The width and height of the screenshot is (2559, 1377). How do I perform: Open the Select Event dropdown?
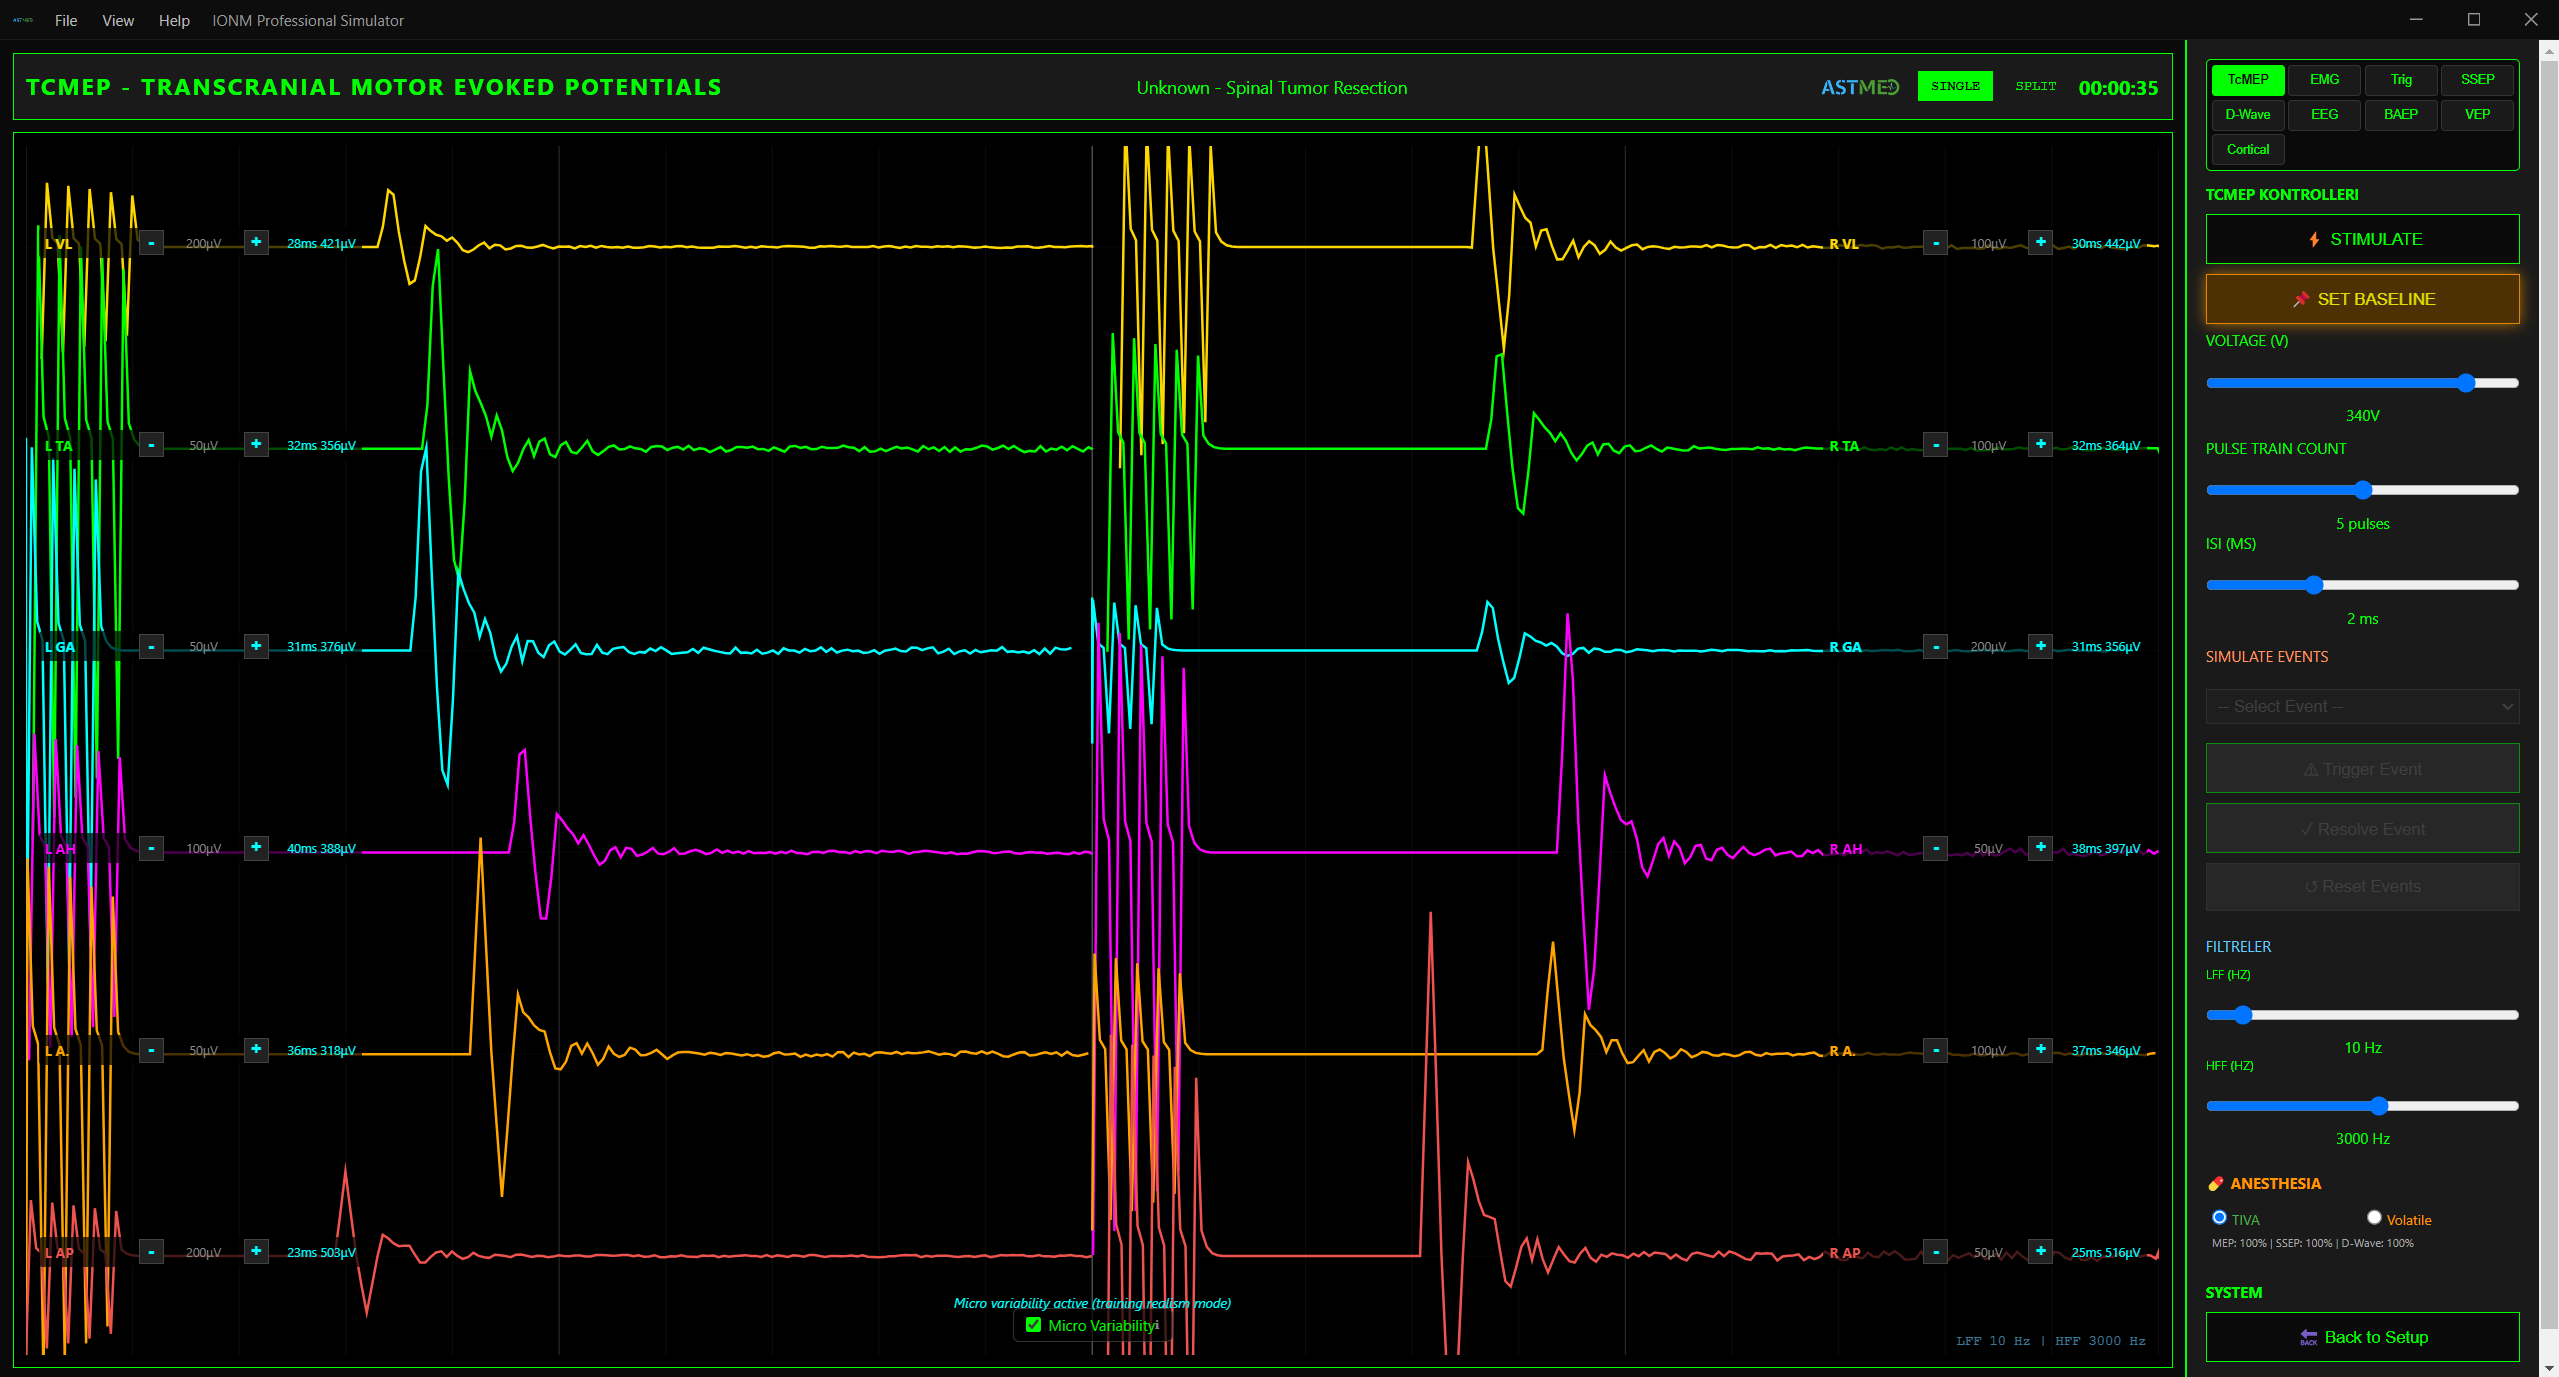(x=2362, y=706)
